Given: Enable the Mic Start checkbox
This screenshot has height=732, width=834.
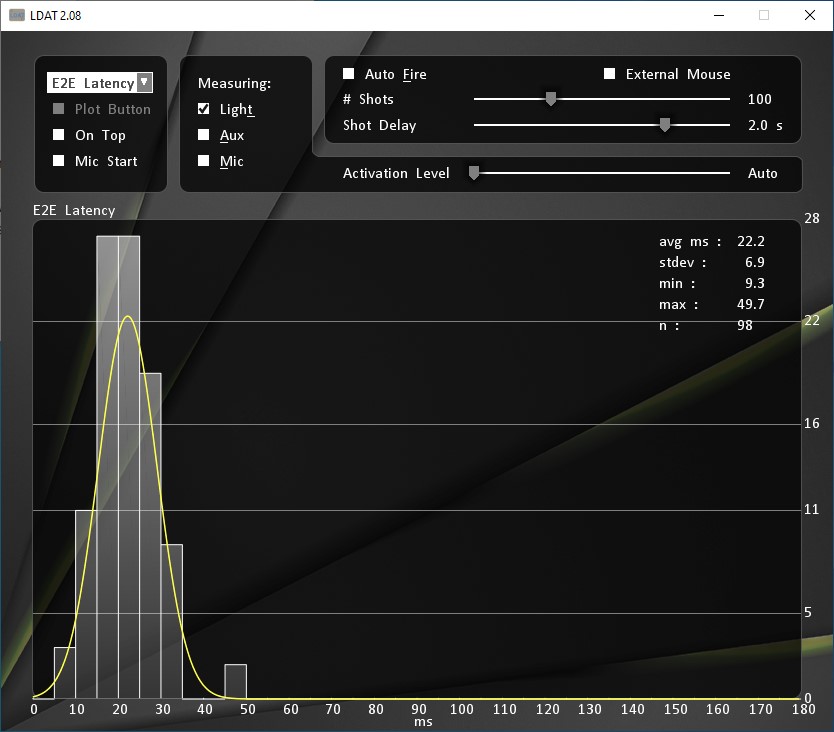Looking at the screenshot, I should click(x=59, y=161).
